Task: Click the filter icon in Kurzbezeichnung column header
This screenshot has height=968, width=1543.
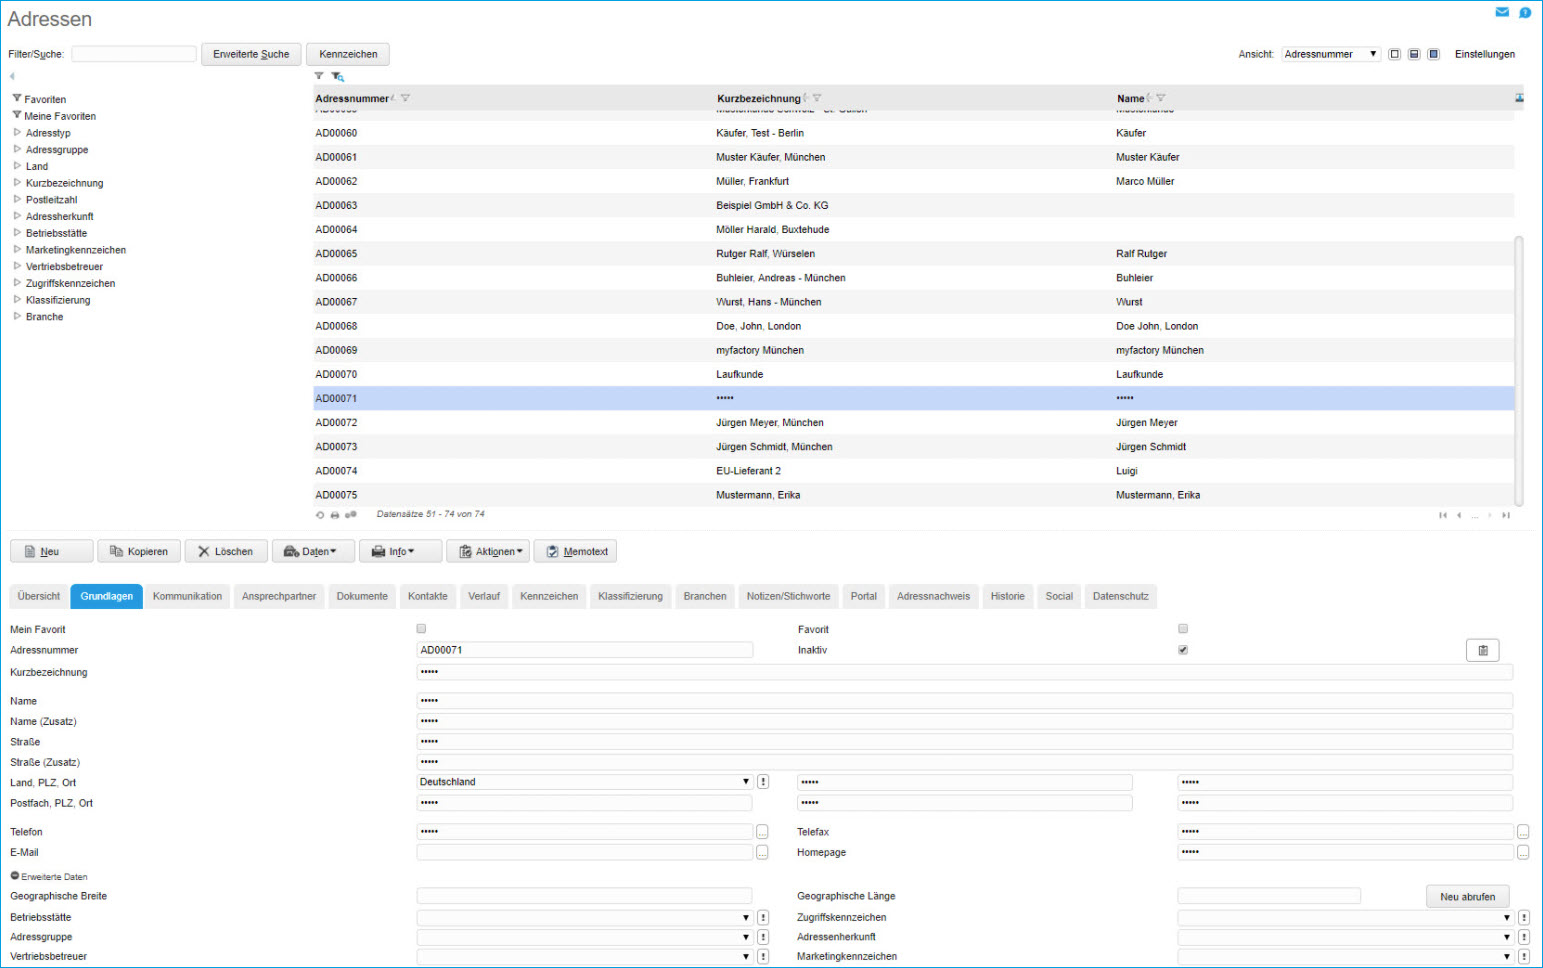Action: click(x=817, y=98)
